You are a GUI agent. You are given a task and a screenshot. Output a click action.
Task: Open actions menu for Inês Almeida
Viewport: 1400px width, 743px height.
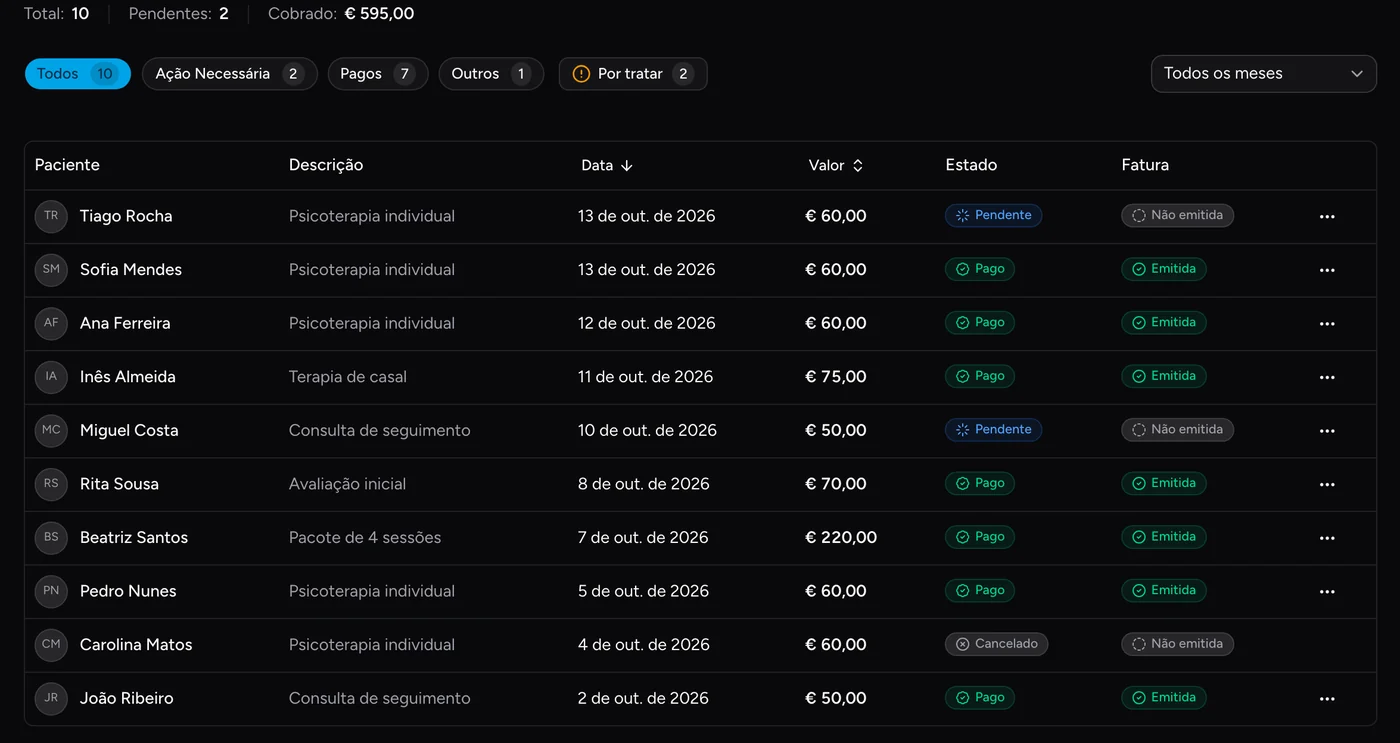pyautogui.click(x=1327, y=377)
